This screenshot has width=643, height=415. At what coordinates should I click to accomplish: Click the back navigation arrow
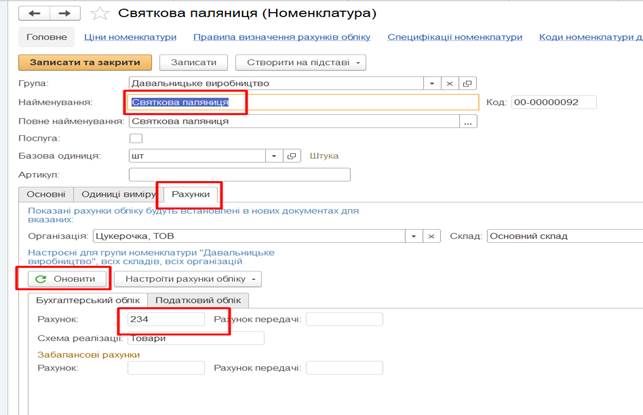[35, 13]
